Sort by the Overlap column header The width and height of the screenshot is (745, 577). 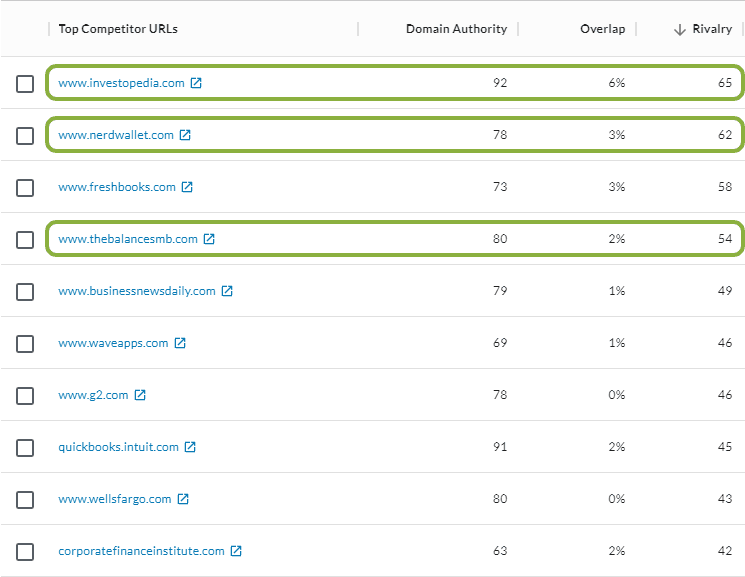point(602,29)
